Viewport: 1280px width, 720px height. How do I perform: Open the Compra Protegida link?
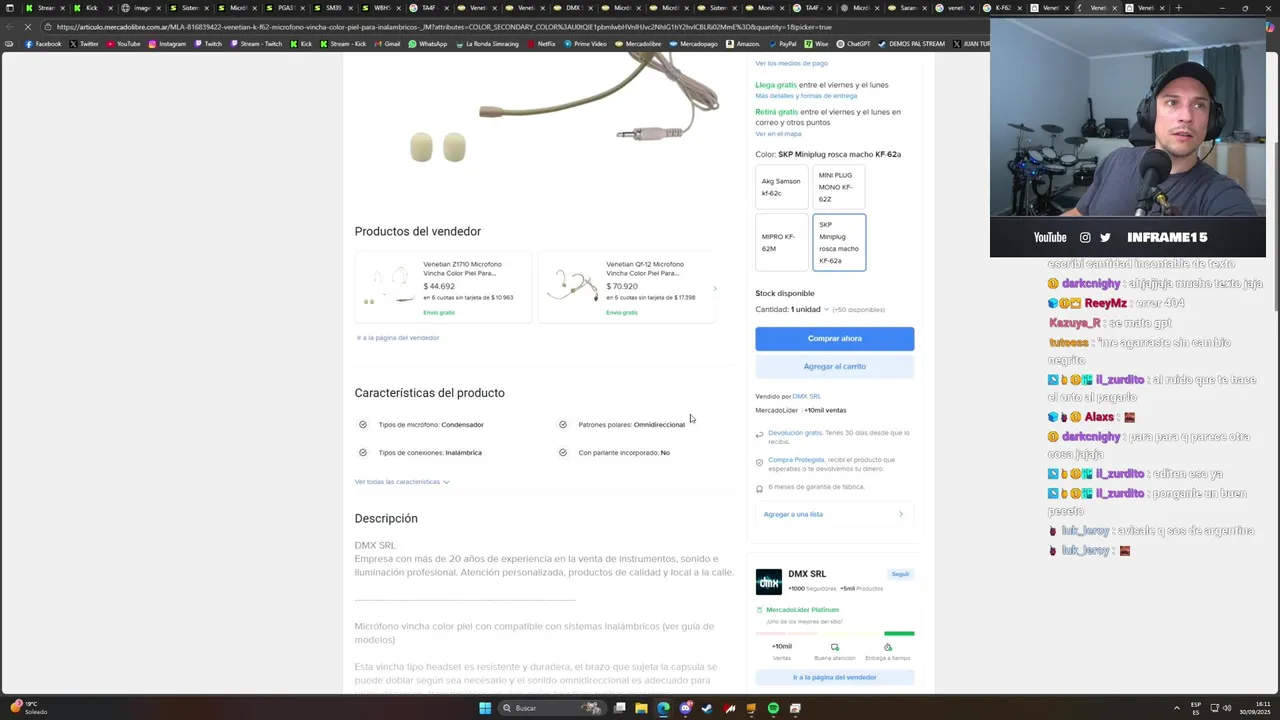796,460
